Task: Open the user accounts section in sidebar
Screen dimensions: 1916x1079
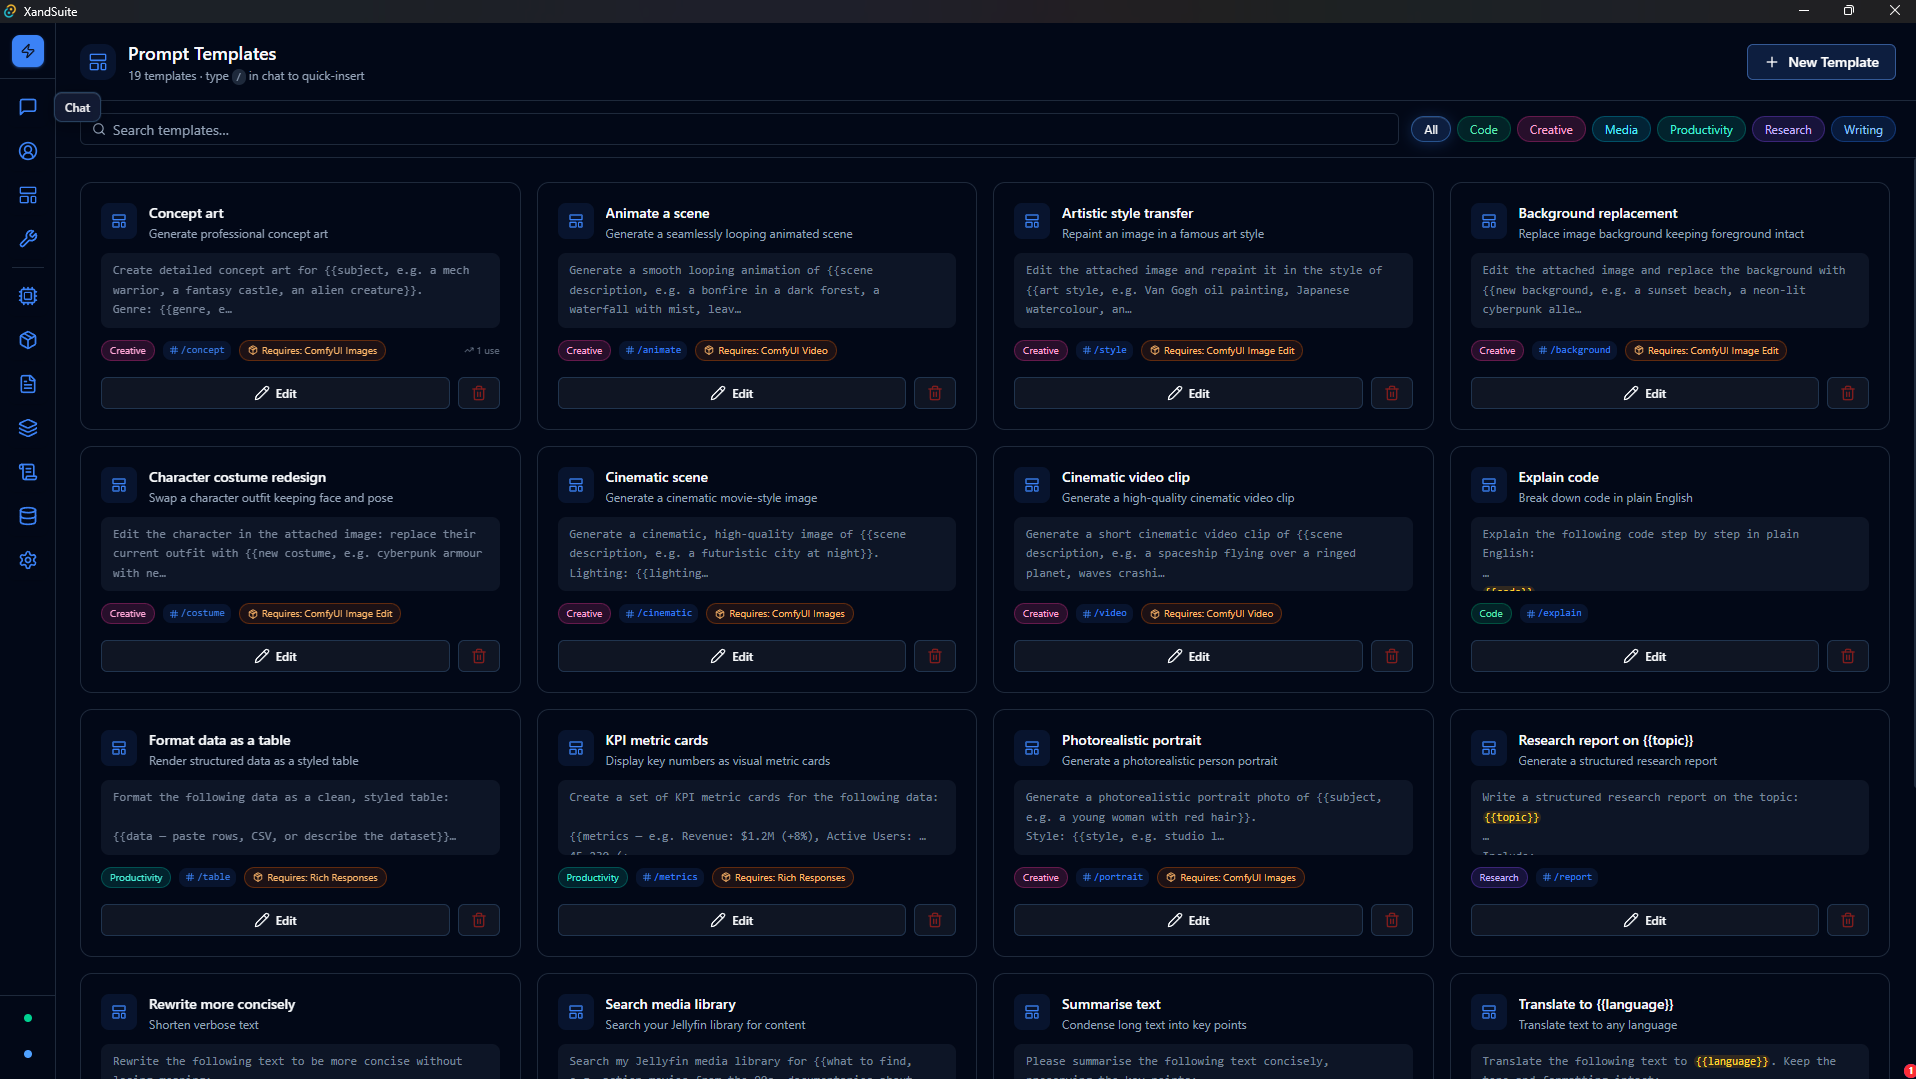Action: coord(27,151)
